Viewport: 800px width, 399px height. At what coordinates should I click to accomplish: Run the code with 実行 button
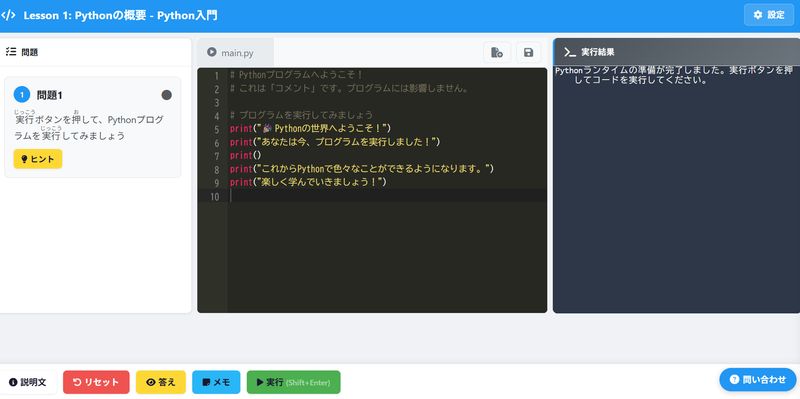pos(293,382)
